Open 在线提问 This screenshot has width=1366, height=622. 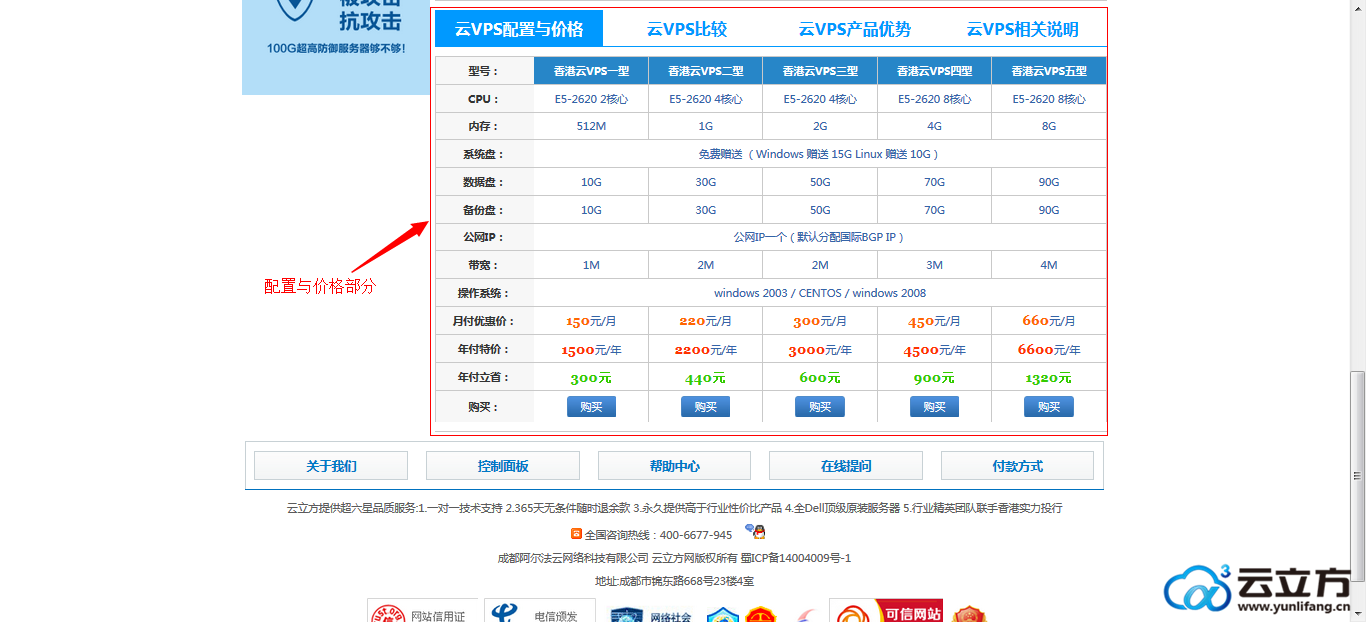846,466
